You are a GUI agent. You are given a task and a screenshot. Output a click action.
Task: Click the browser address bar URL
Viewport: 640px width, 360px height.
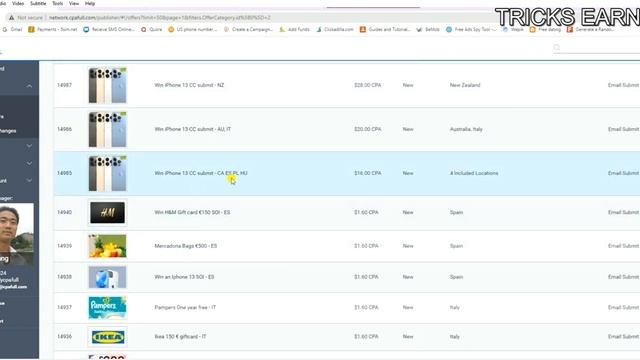coord(160,18)
